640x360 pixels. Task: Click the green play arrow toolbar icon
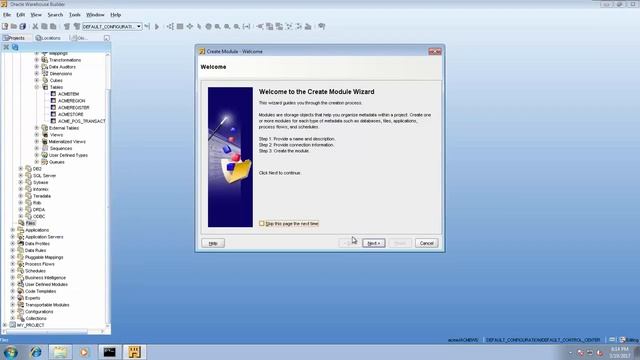tap(157, 27)
